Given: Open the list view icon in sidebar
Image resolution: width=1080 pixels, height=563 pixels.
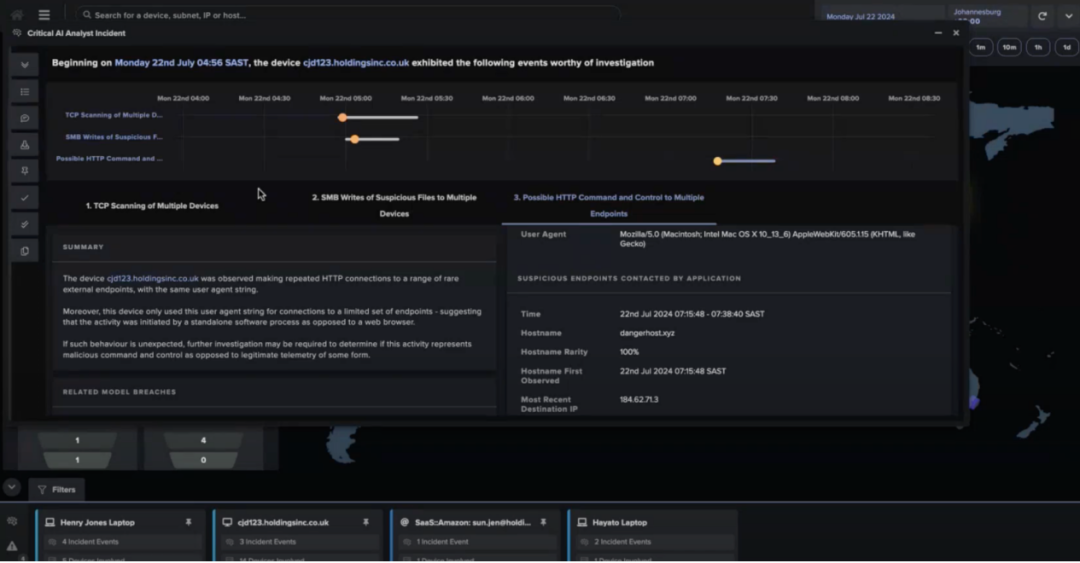Looking at the screenshot, I should 25,92.
